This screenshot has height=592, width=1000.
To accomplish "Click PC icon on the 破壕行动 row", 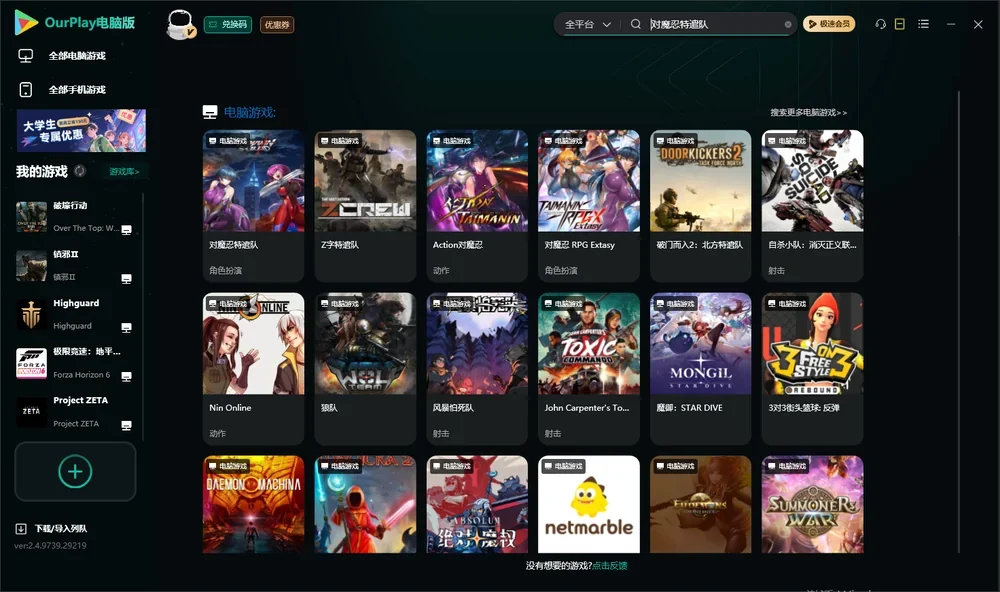I will (126, 230).
